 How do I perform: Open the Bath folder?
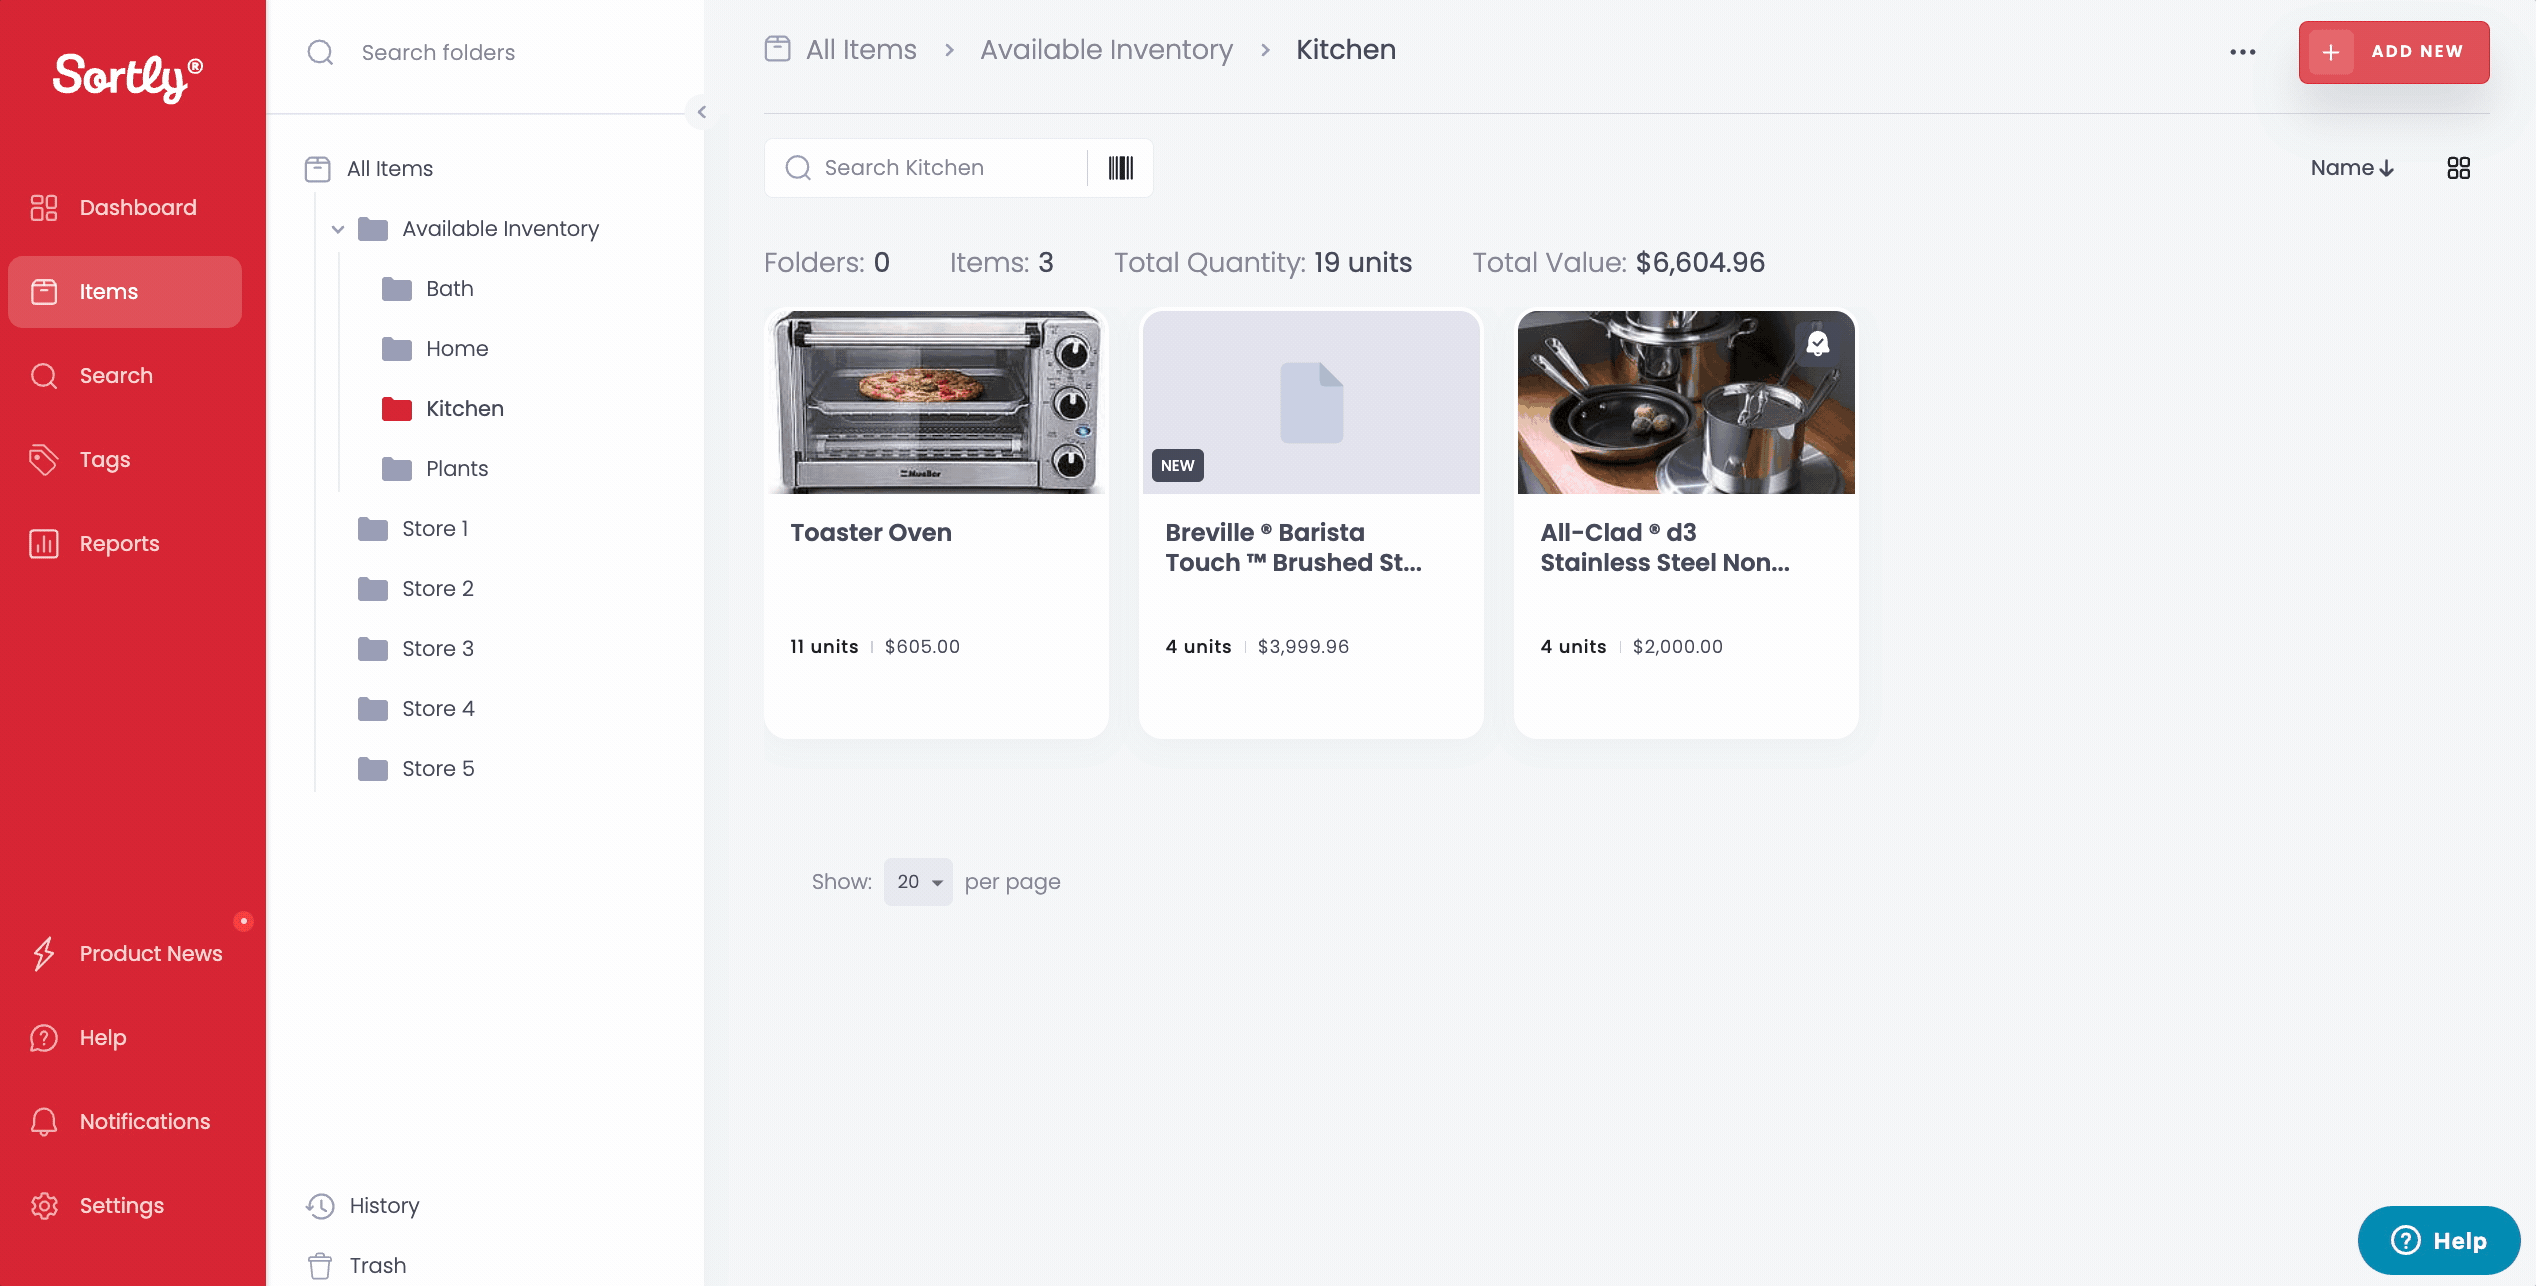pyautogui.click(x=449, y=289)
